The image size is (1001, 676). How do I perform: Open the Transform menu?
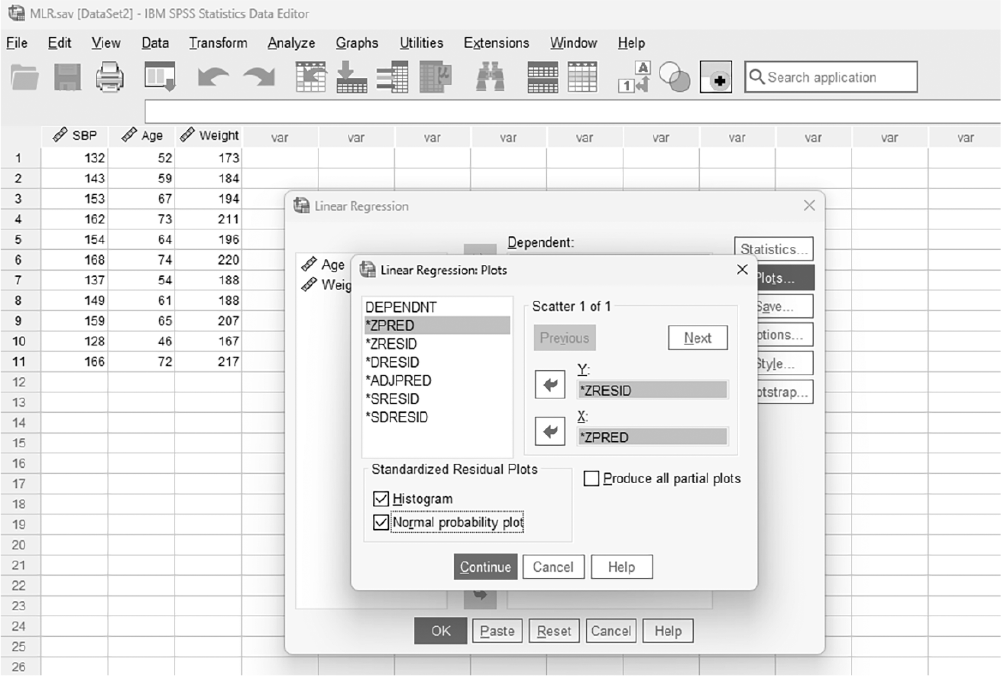pyautogui.click(x=218, y=43)
